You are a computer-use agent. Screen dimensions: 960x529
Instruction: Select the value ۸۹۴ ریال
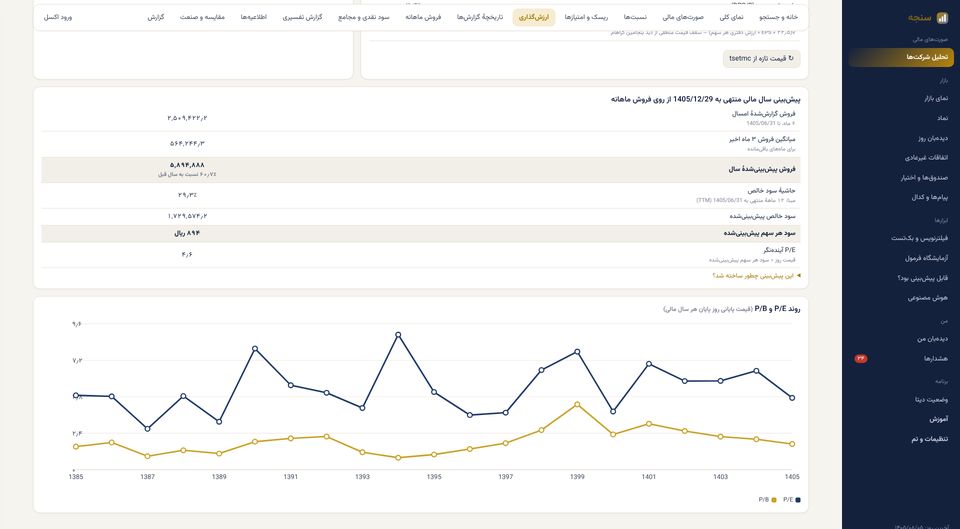tap(187, 233)
